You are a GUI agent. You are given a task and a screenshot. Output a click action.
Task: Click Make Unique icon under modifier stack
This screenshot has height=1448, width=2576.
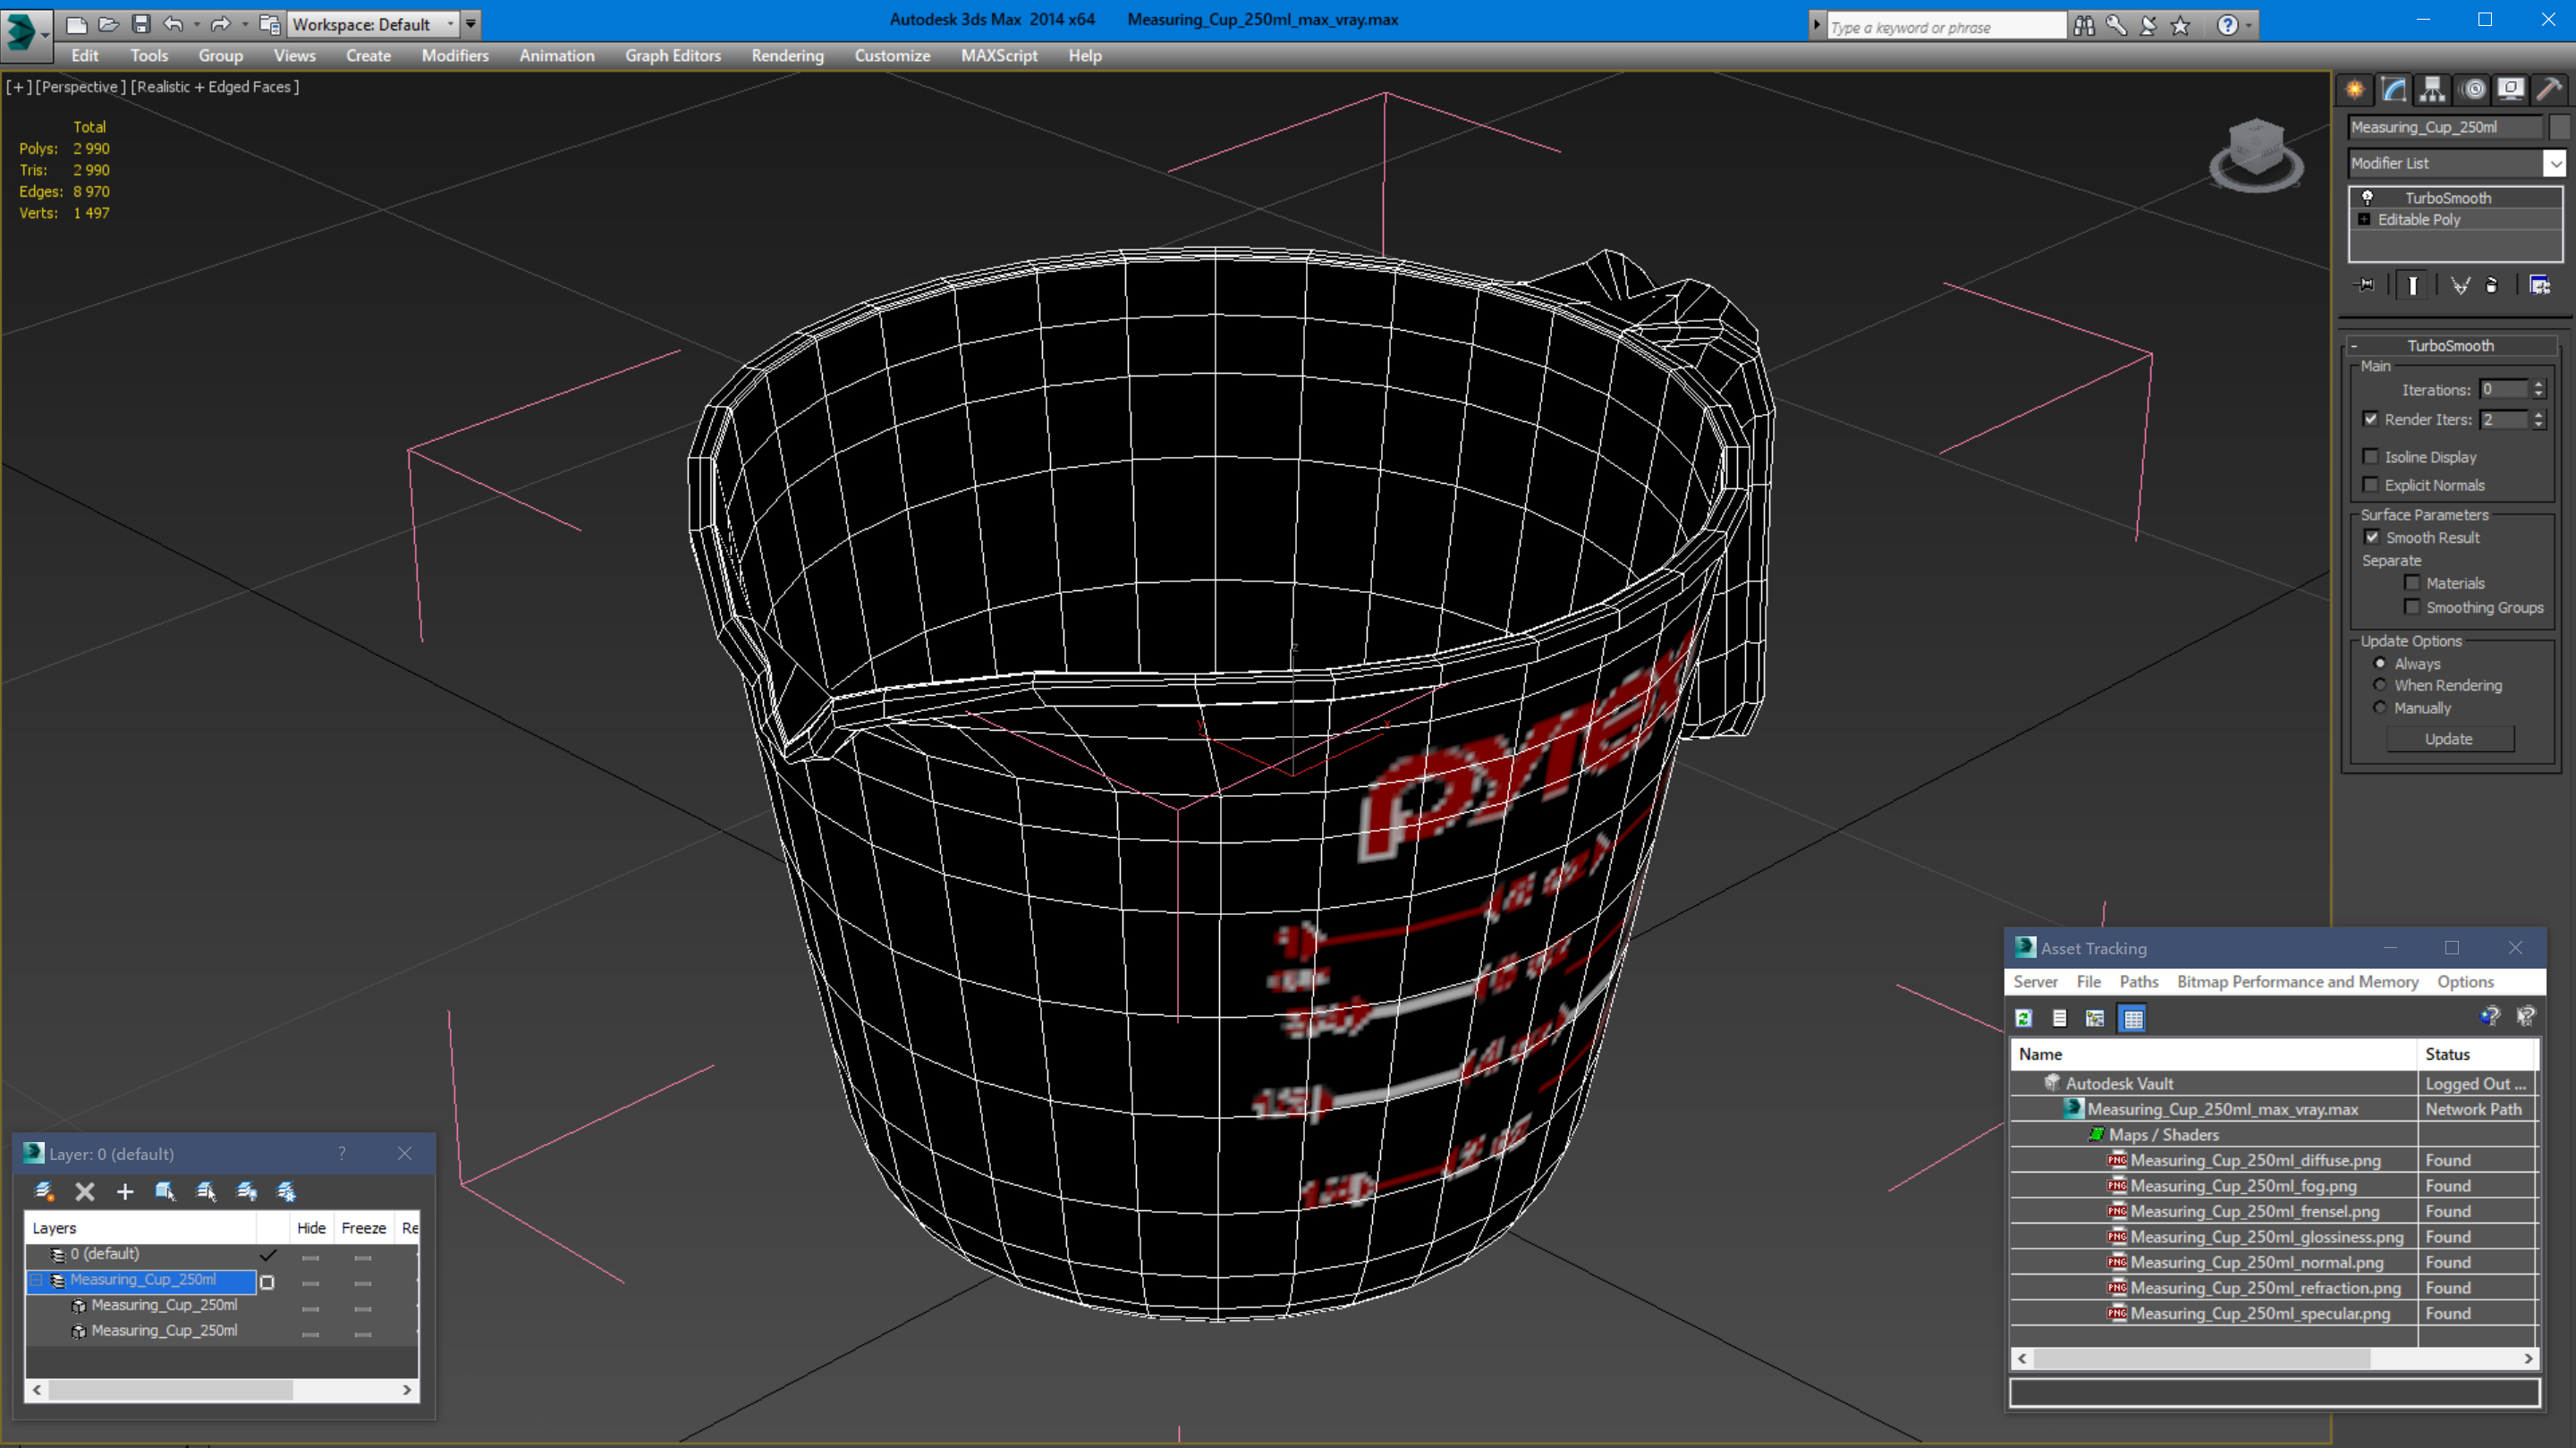pyautogui.click(x=2460, y=286)
